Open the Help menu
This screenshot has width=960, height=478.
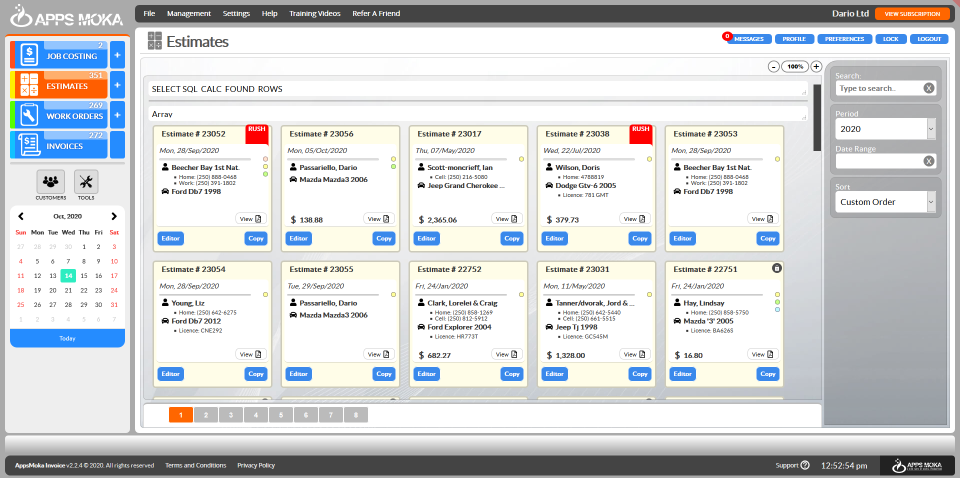269,13
